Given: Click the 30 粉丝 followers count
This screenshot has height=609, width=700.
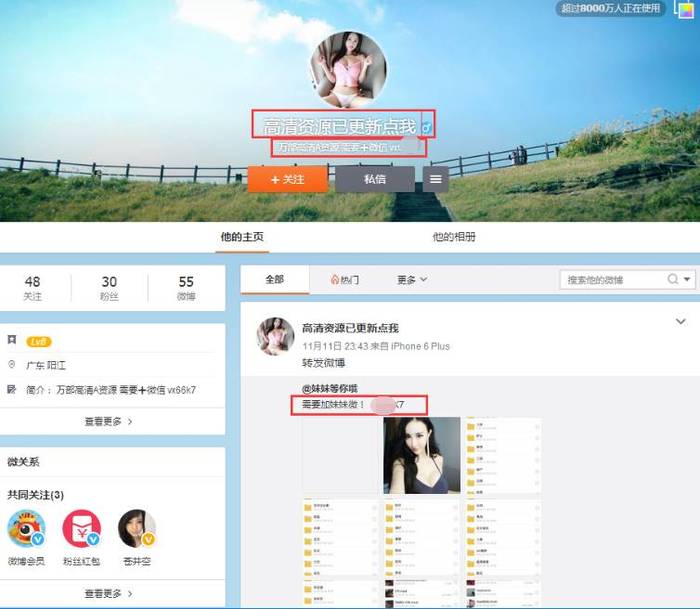Looking at the screenshot, I should pos(109,288).
